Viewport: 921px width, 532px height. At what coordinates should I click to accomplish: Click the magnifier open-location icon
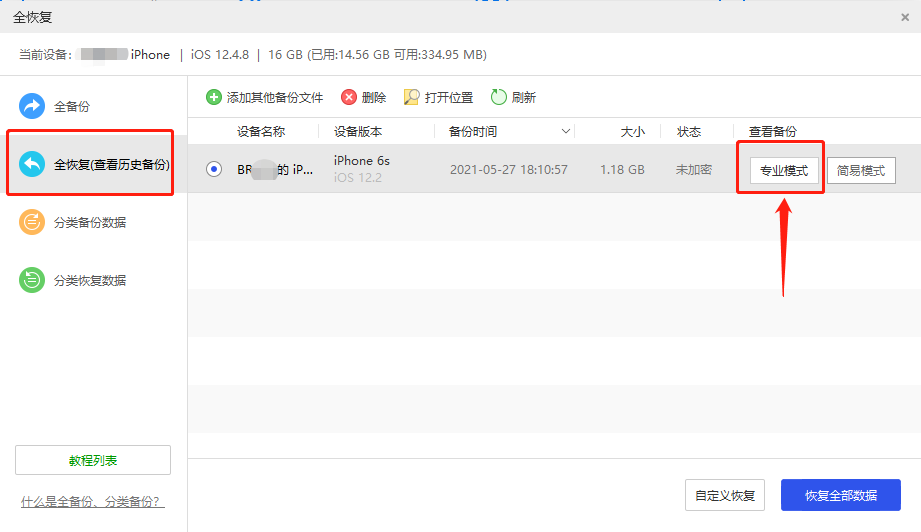412,97
